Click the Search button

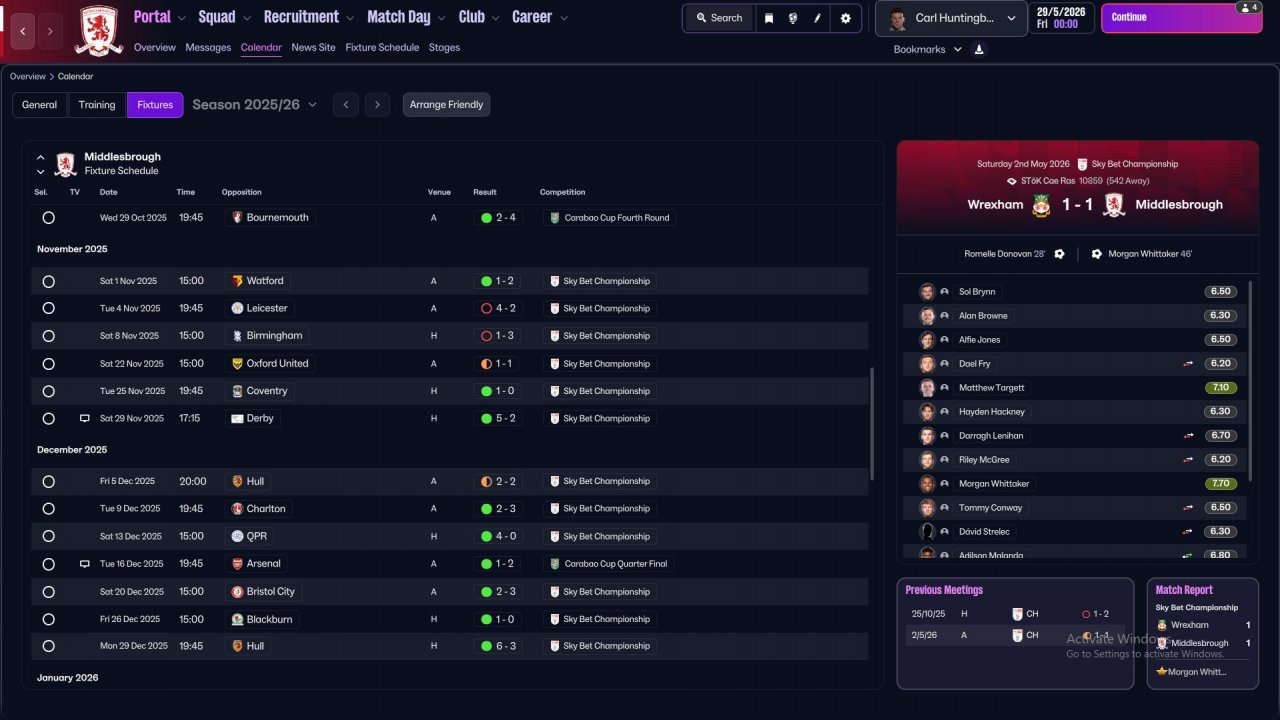coord(719,18)
